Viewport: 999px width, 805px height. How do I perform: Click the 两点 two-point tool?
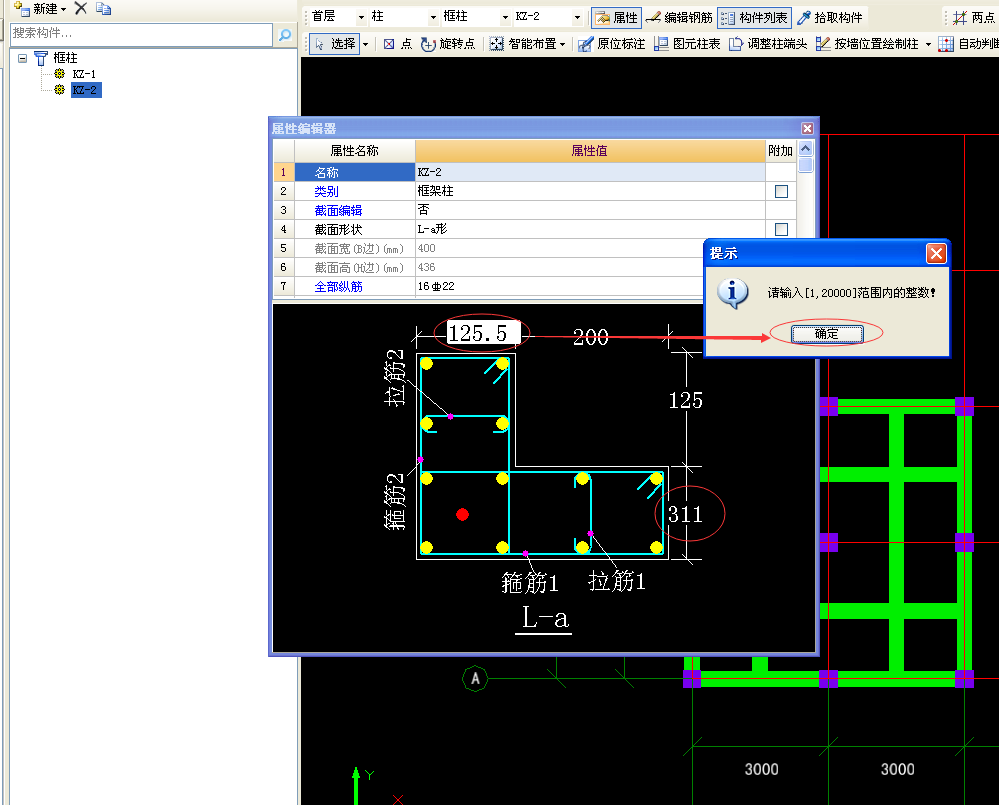974,17
